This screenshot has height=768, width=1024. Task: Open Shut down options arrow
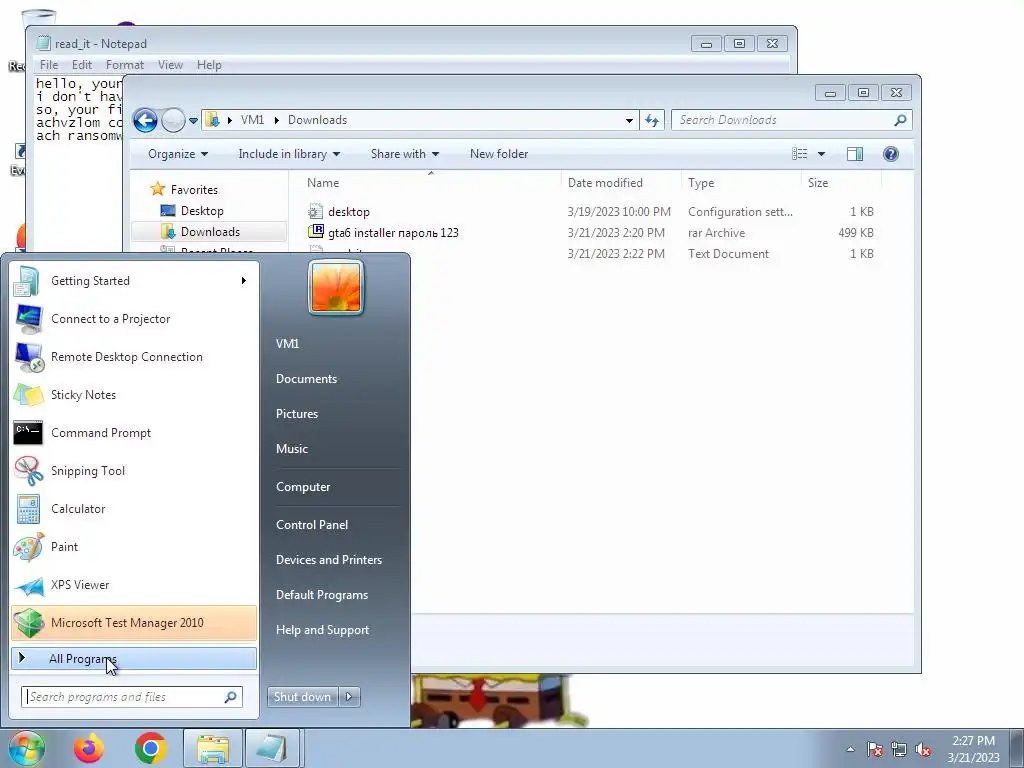click(x=349, y=697)
